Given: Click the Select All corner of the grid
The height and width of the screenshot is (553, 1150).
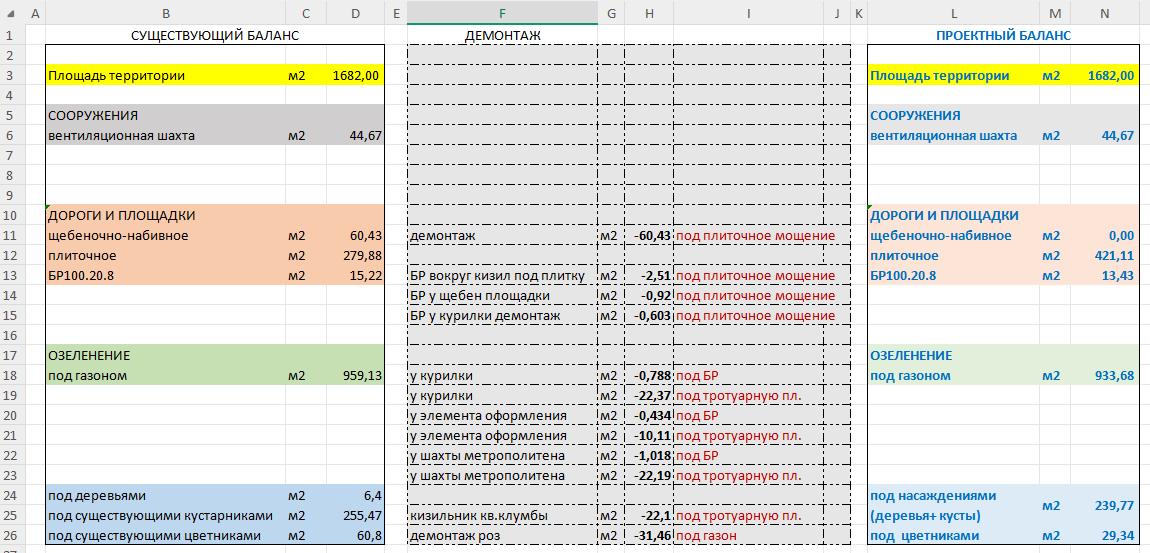Looking at the screenshot, I should [10, 12].
